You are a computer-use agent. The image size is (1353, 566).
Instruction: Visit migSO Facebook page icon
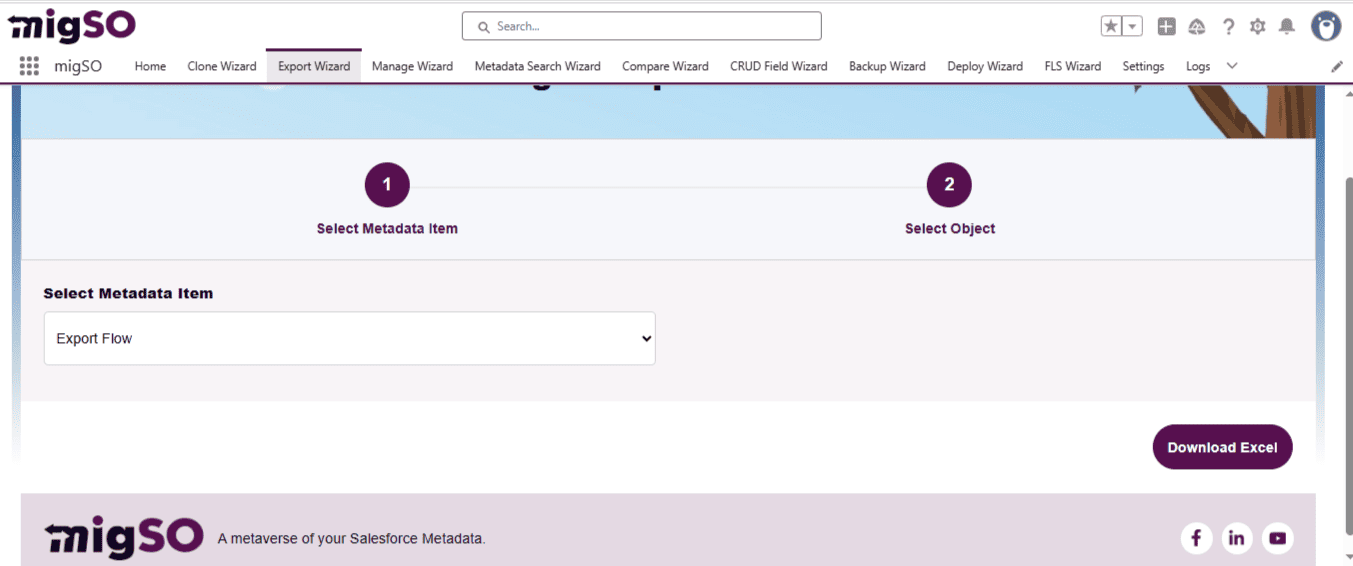[x=1196, y=538]
